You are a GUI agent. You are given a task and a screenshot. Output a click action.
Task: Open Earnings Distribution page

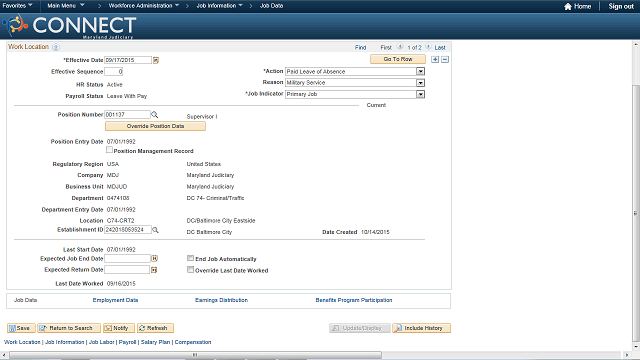pyautogui.click(x=221, y=300)
